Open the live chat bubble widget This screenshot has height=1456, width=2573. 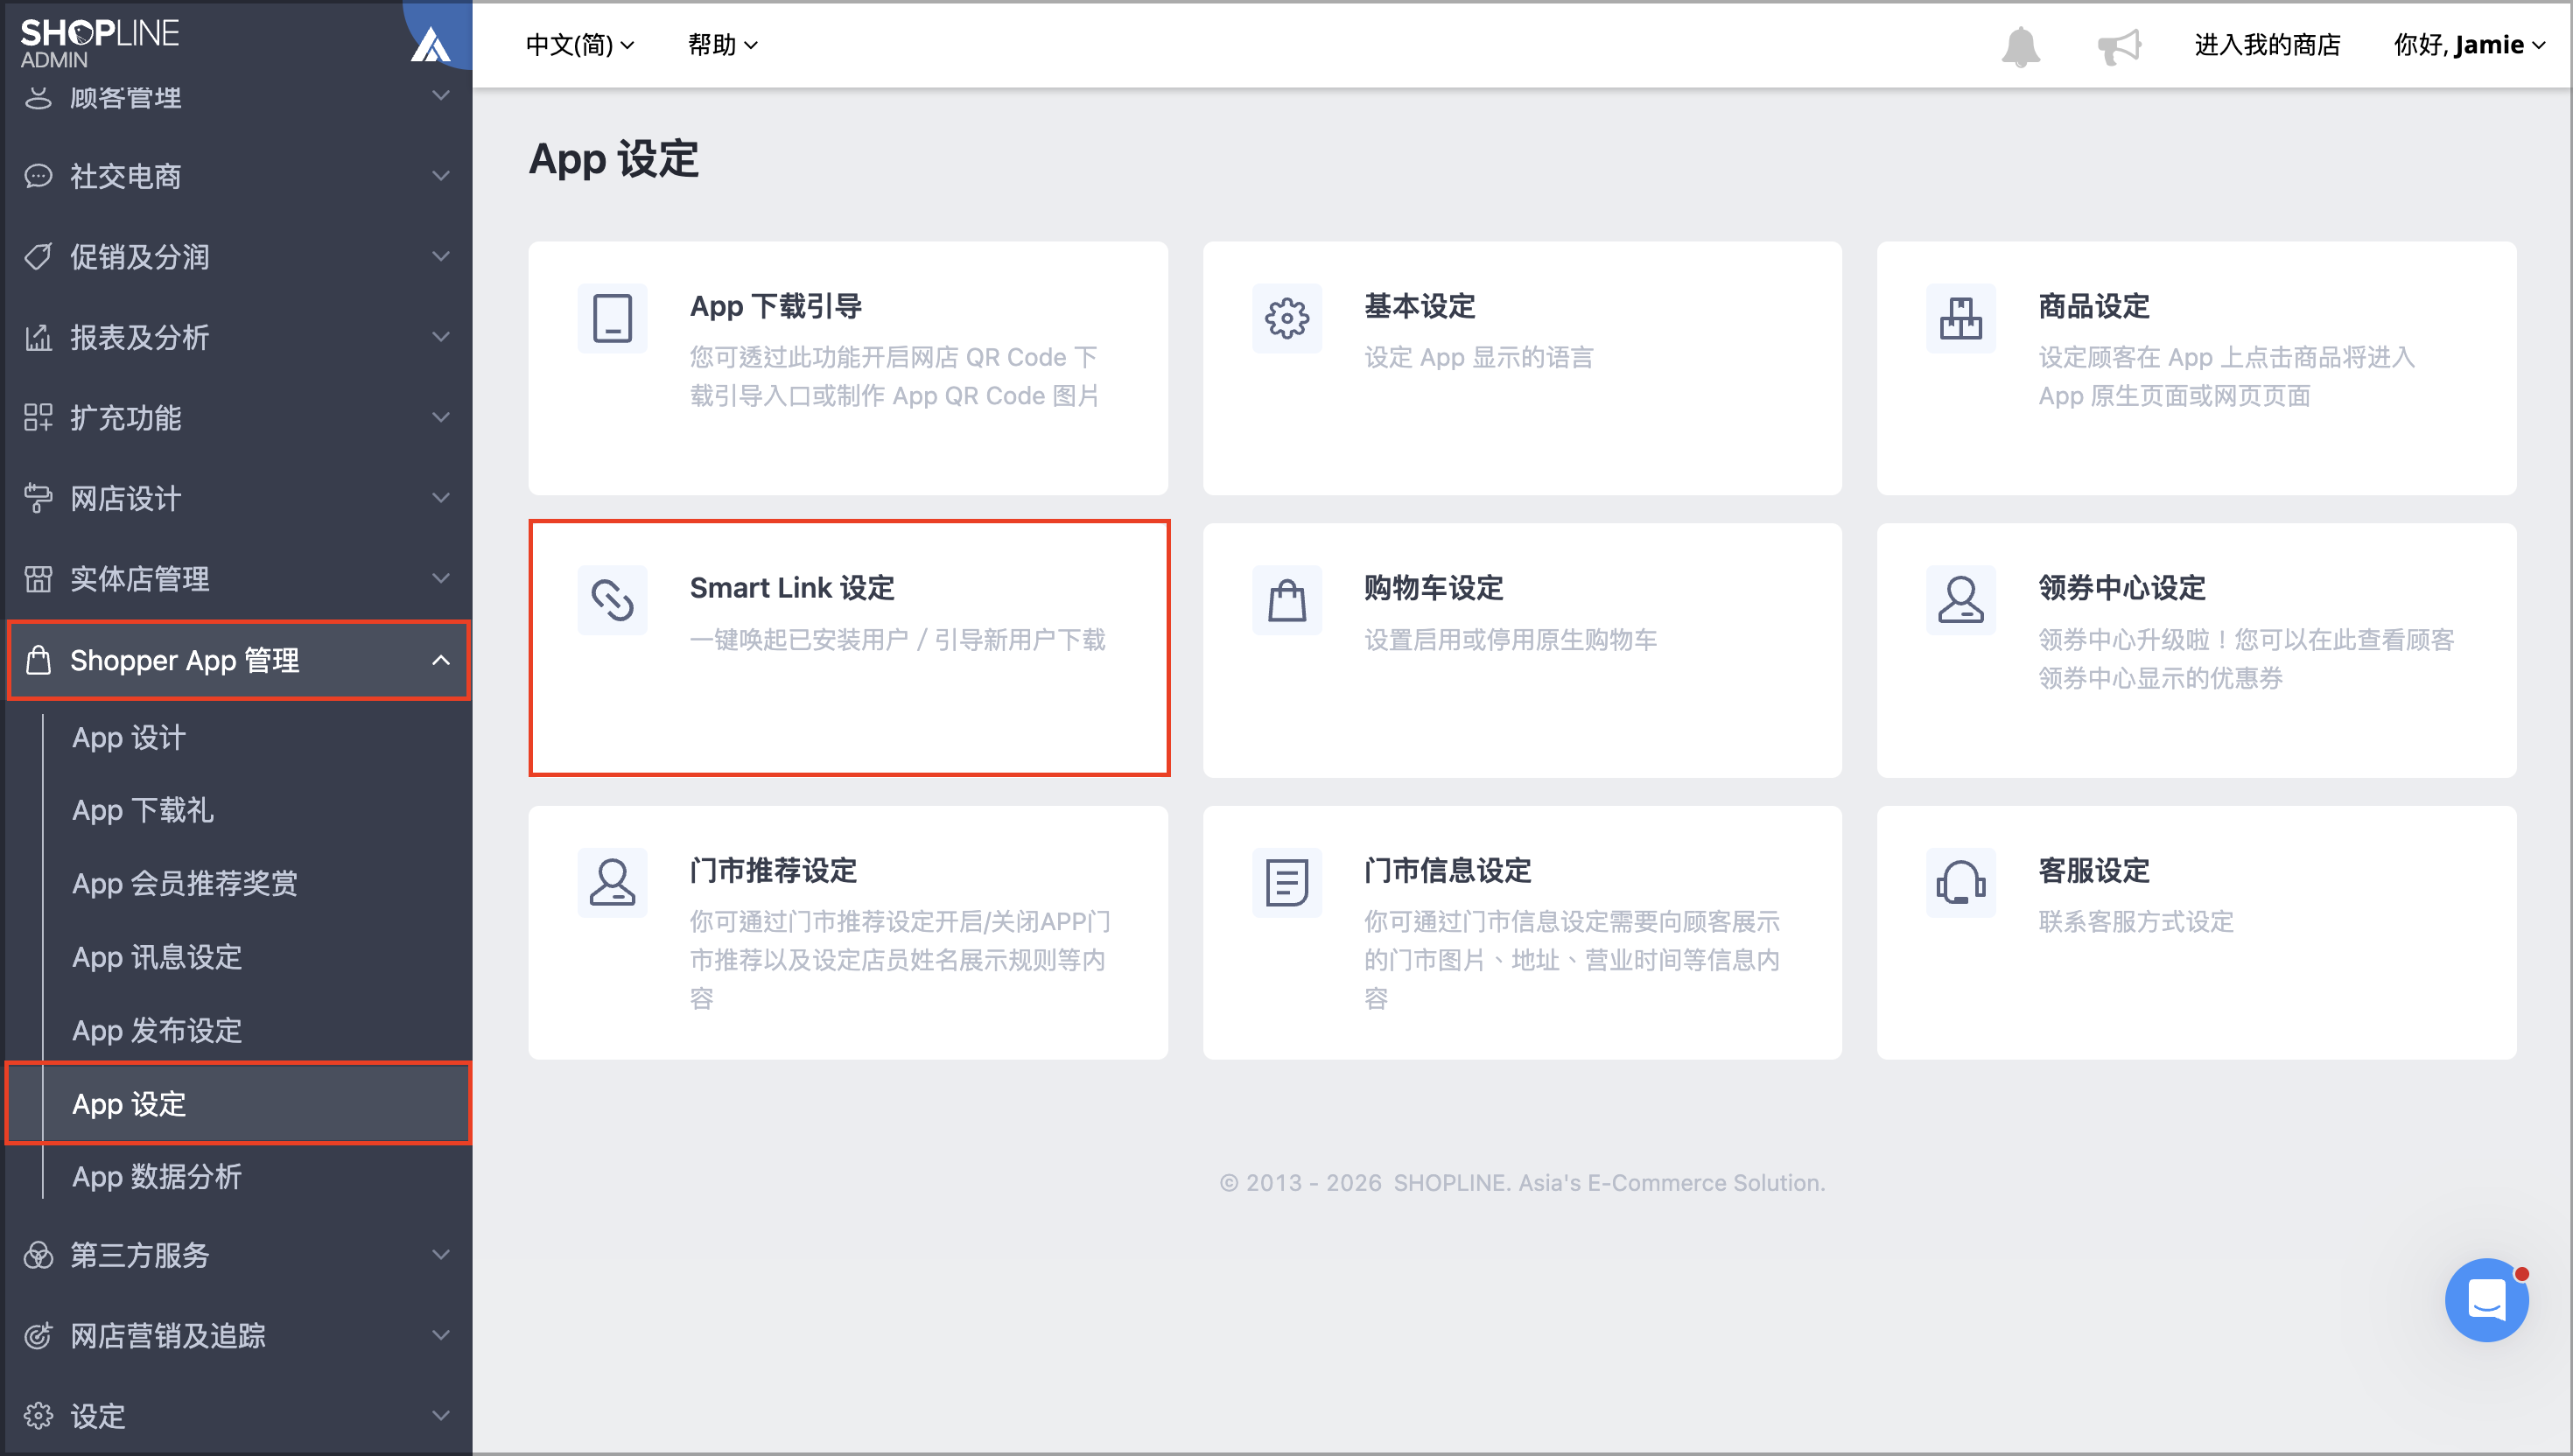click(x=2486, y=1299)
